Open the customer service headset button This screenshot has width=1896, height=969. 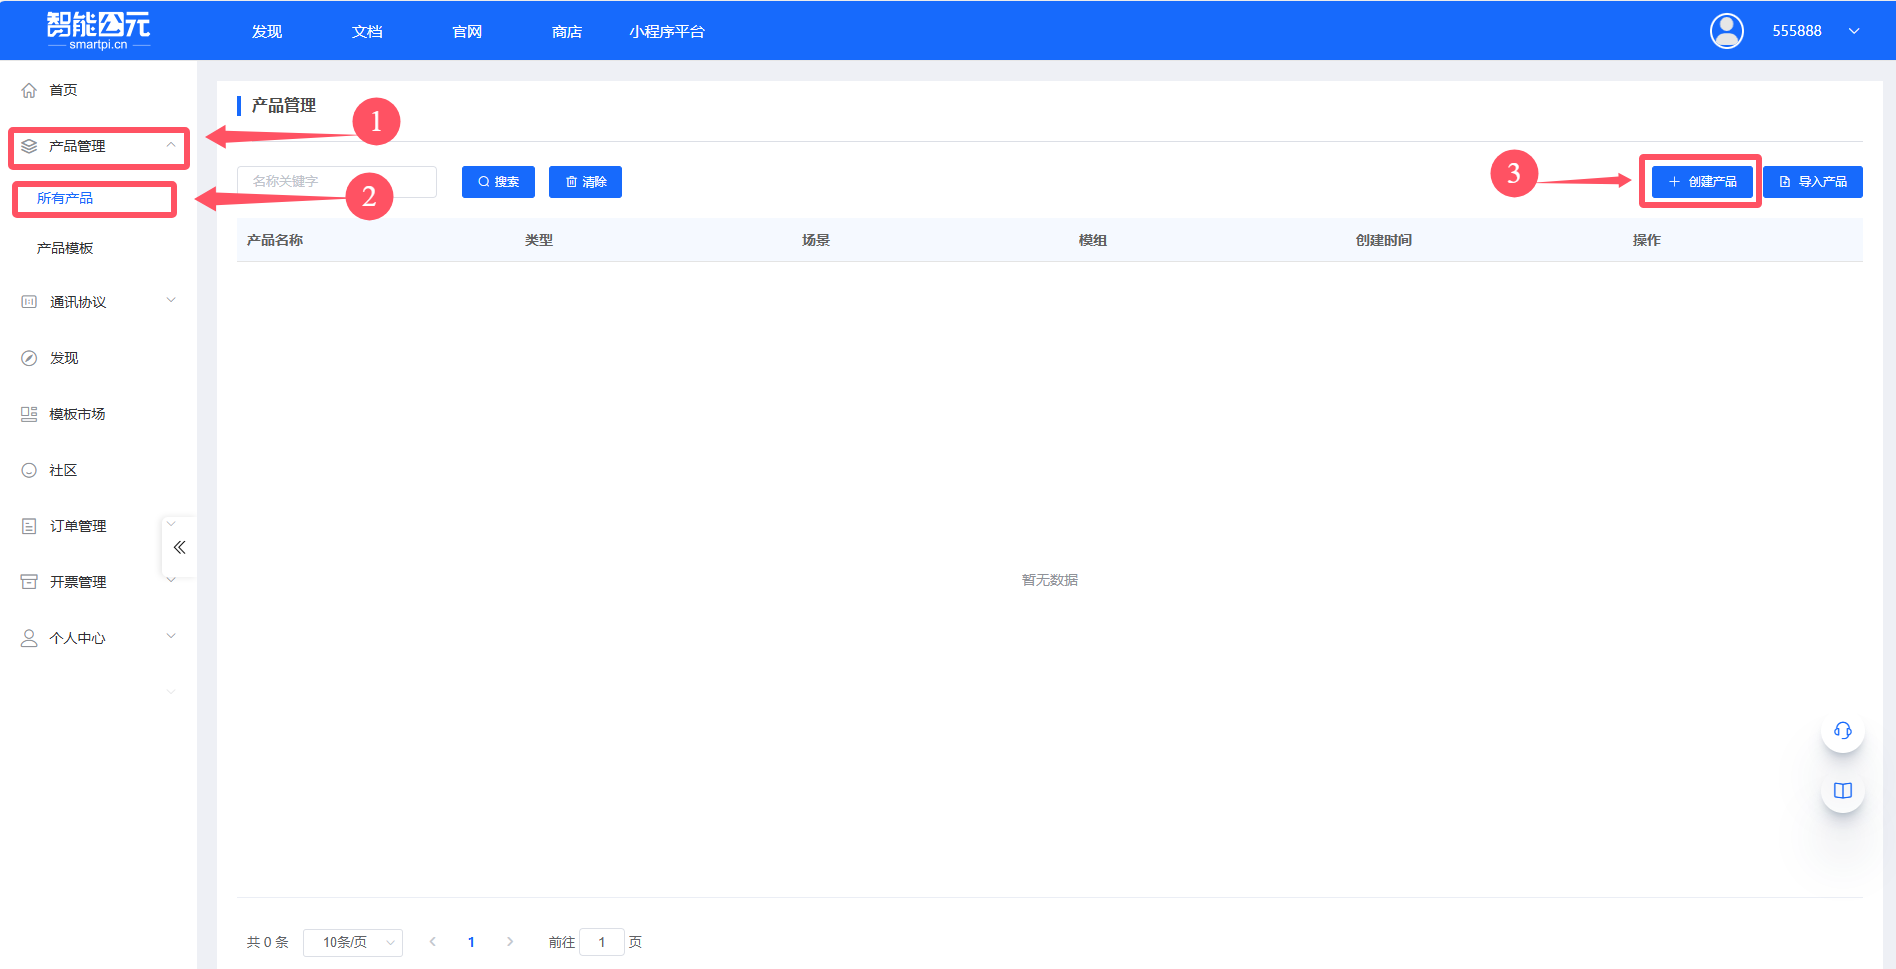1842,731
